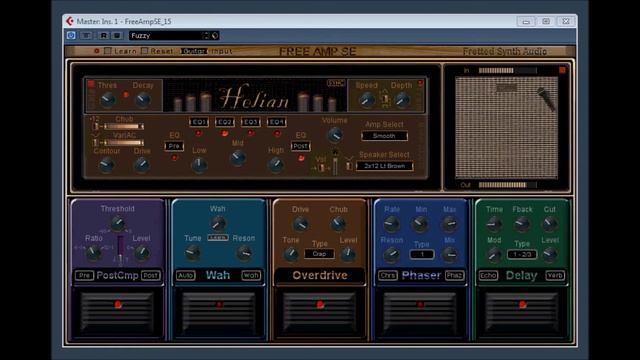Click the amp Volume knob
The height and width of the screenshot is (360, 640).
[x=335, y=135]
